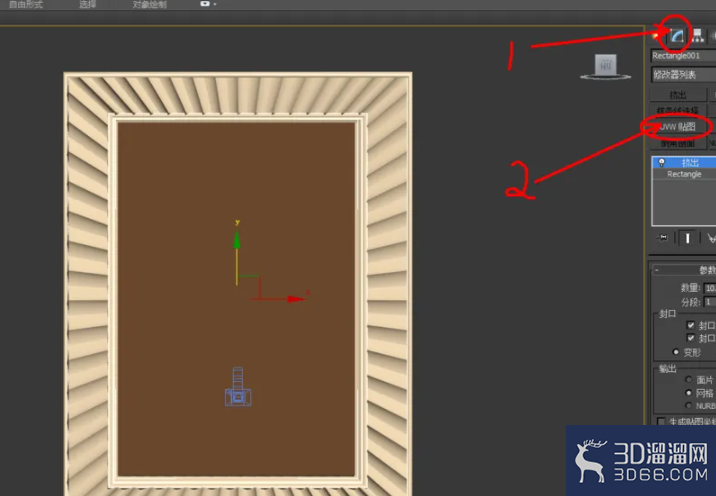
Task: Toggle the 生成贴图坐标 checkbox
Action: [661, 421]
